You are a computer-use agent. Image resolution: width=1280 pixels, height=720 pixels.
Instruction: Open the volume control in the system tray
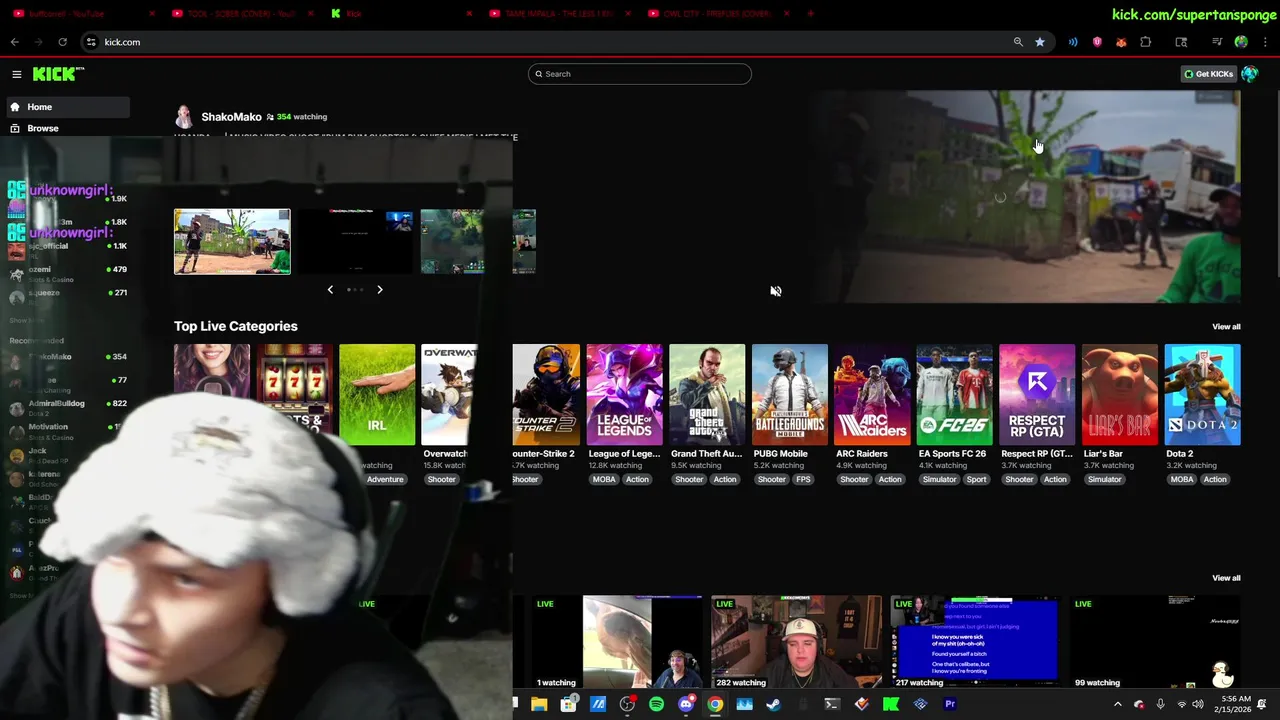pos(1197,704)
